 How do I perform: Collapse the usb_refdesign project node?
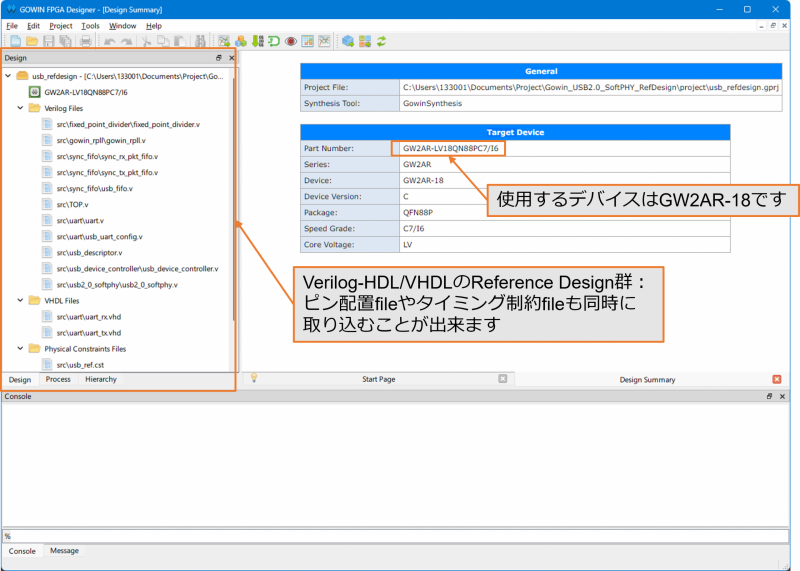[8, 76]
